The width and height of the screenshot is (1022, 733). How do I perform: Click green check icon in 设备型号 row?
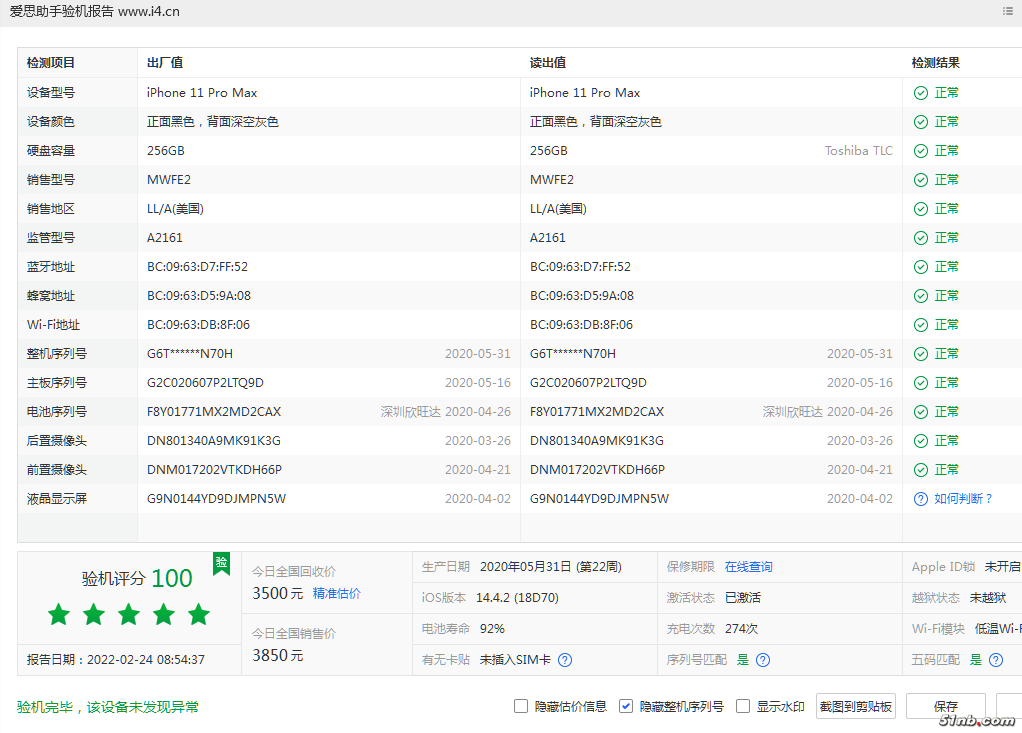click(x=920, y=93)
